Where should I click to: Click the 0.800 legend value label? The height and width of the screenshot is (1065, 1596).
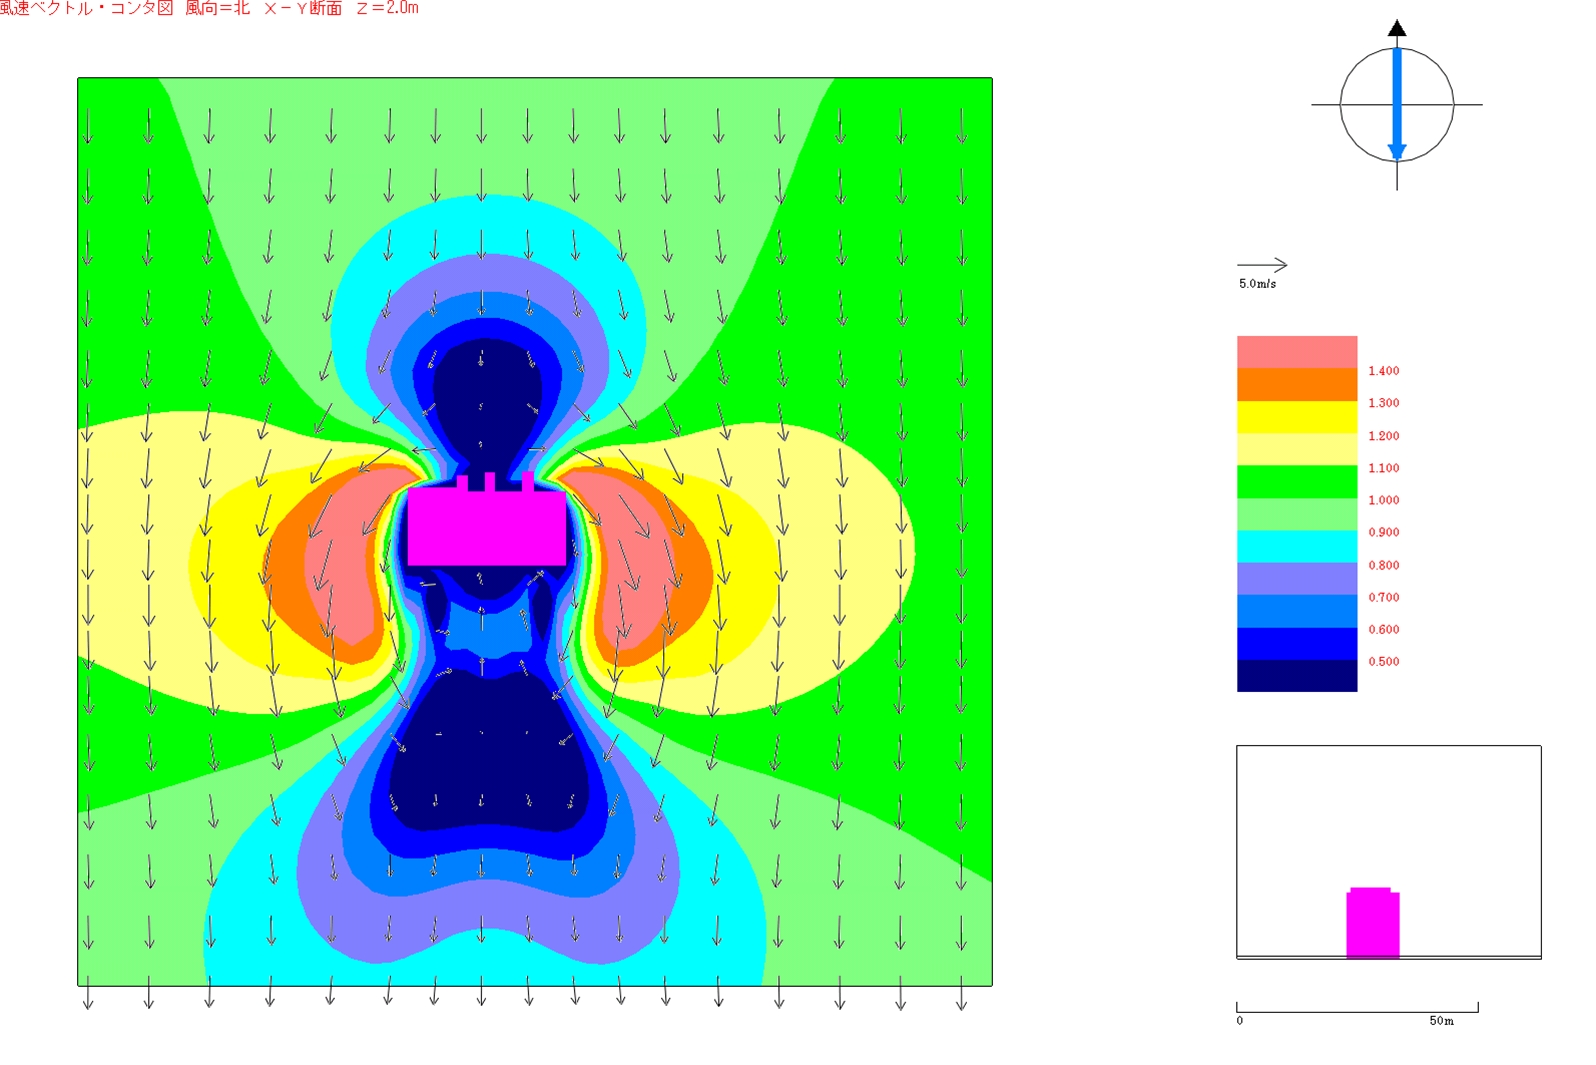click(x=1383, y=565)
